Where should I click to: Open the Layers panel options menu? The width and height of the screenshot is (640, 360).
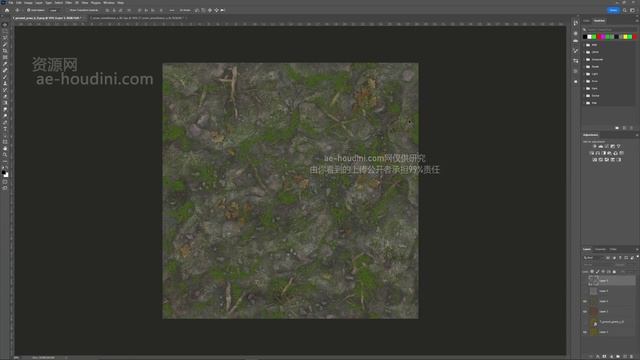tap(637, 249)
